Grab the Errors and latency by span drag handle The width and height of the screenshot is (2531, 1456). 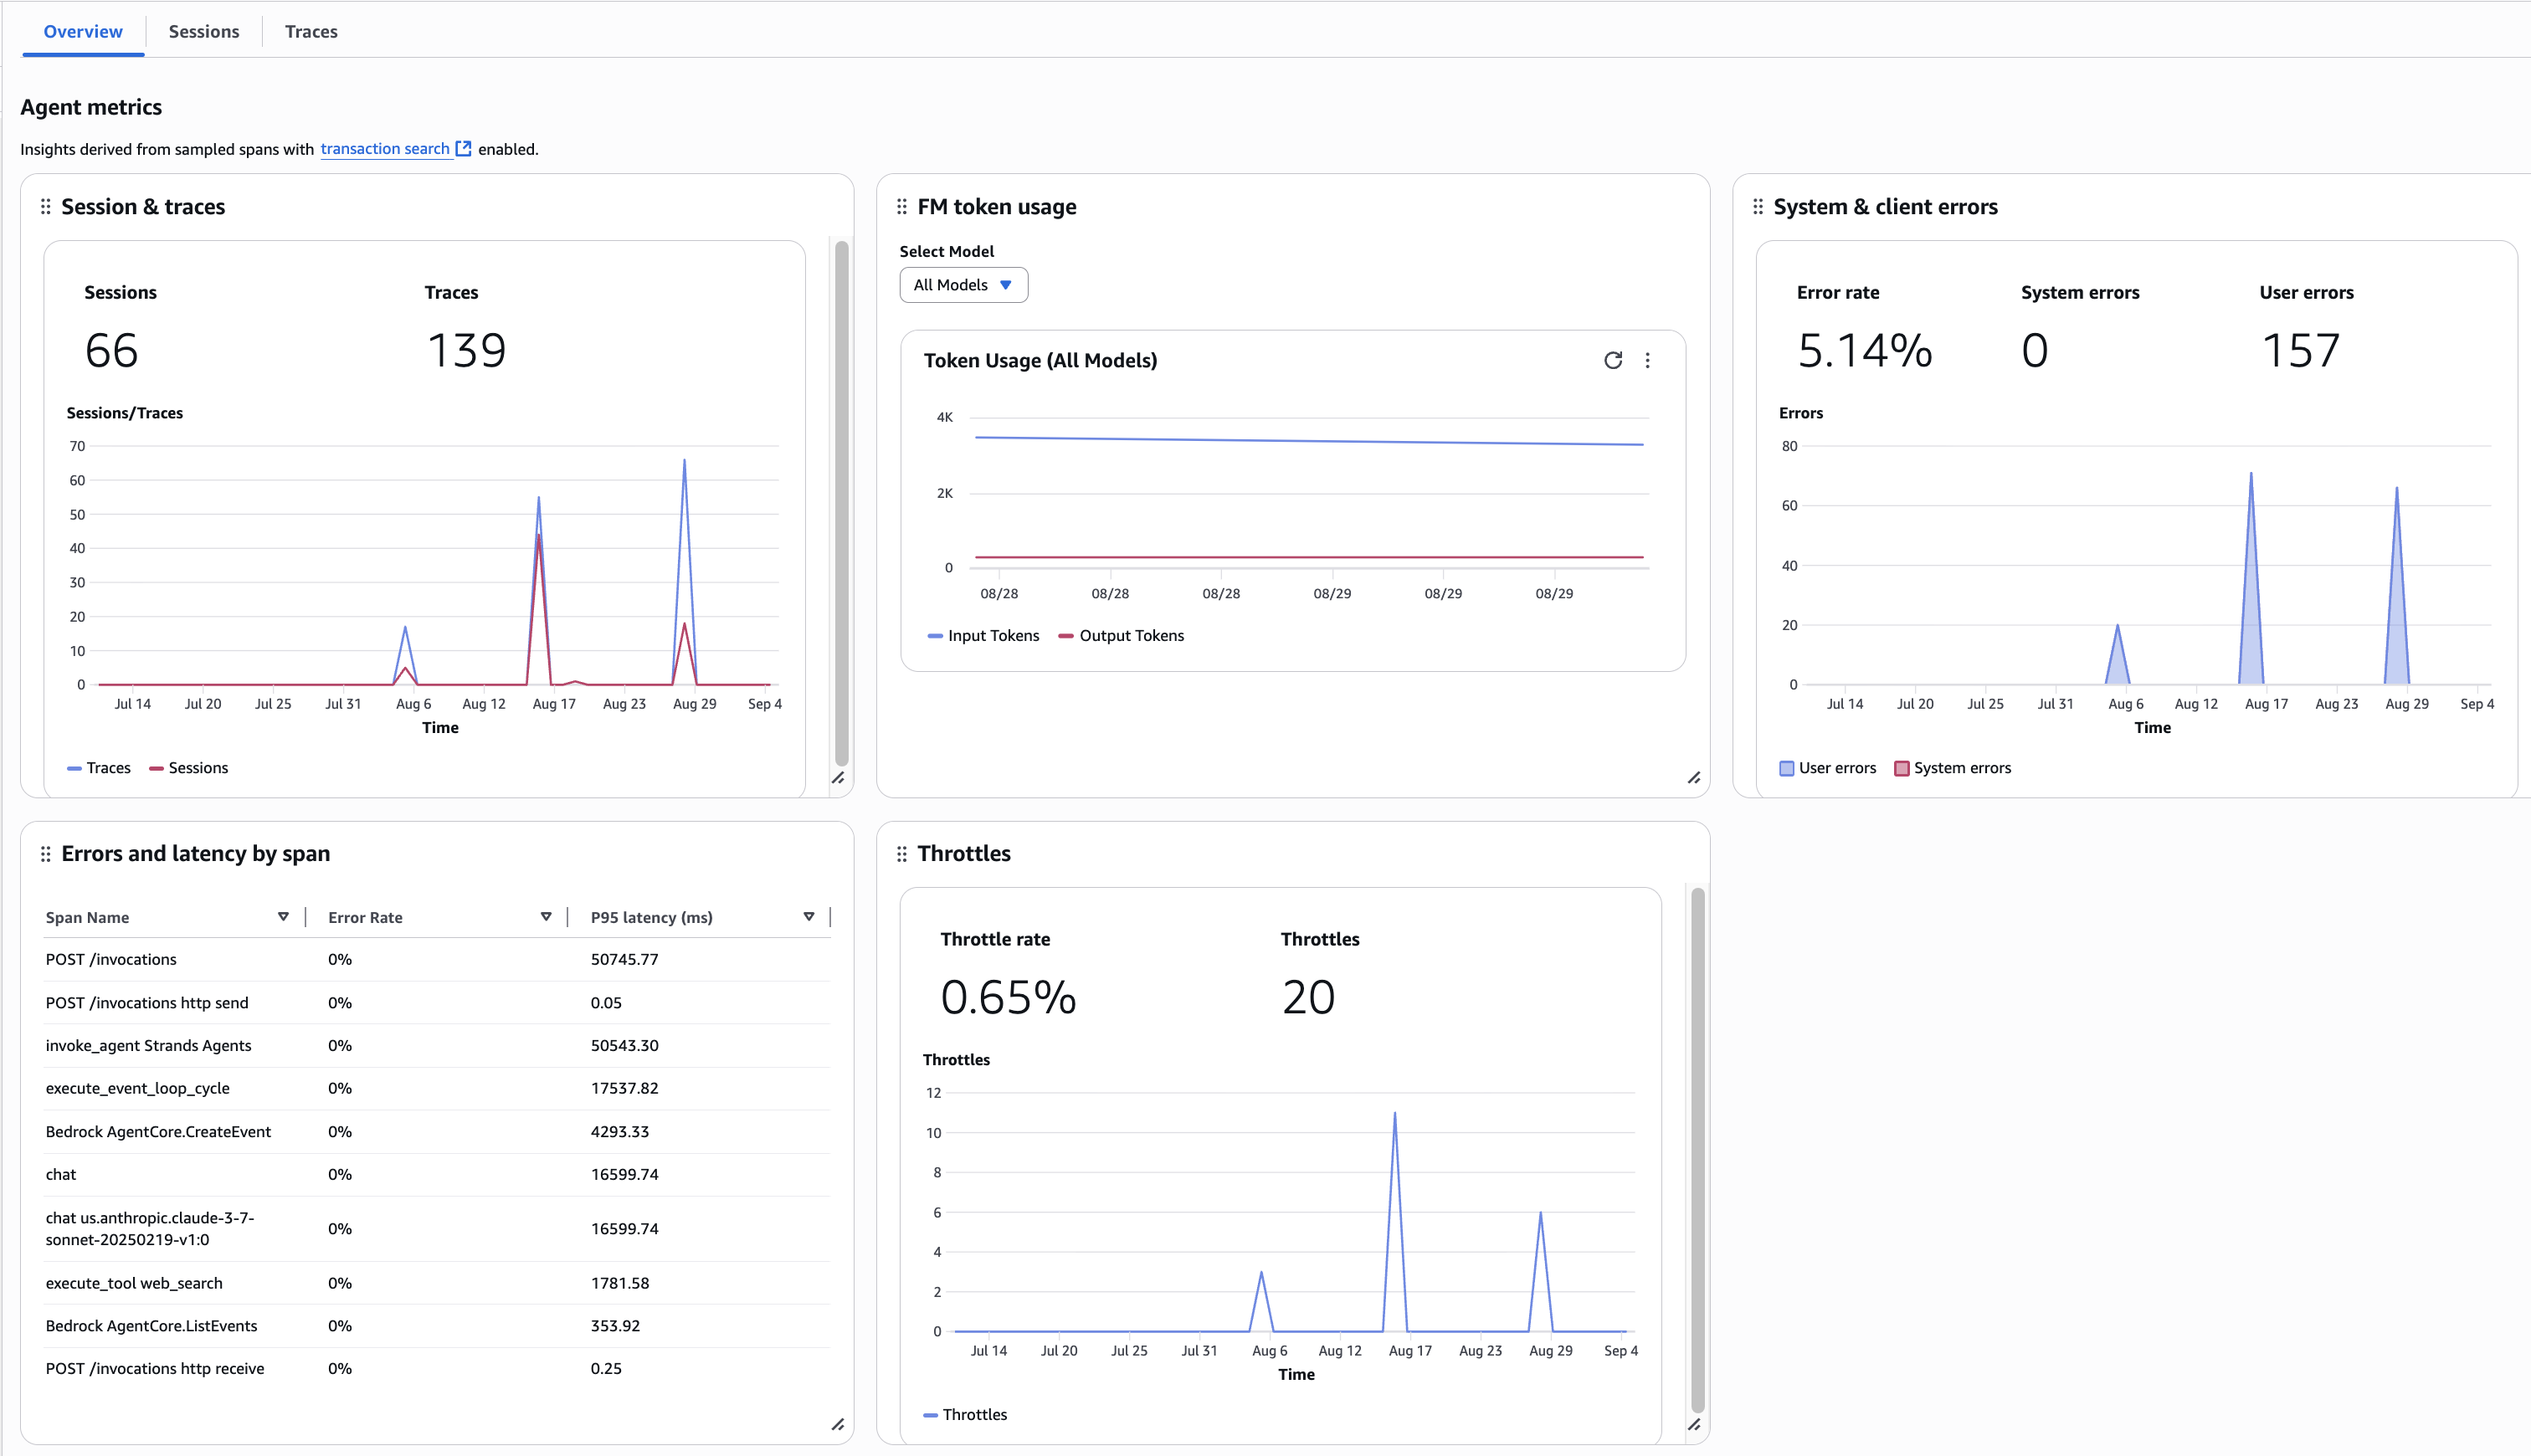pos(45,854)
